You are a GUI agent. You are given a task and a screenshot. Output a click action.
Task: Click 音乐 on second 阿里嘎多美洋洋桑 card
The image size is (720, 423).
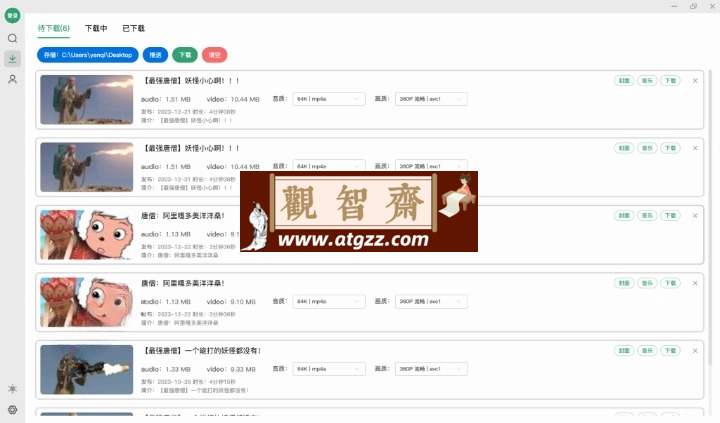click(x=647, y=283)
